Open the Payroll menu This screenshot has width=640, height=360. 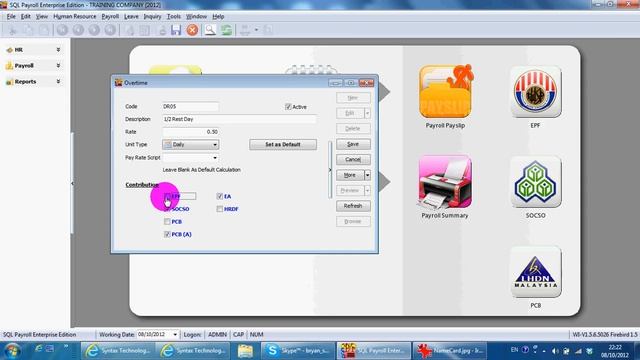pos(110,16)
